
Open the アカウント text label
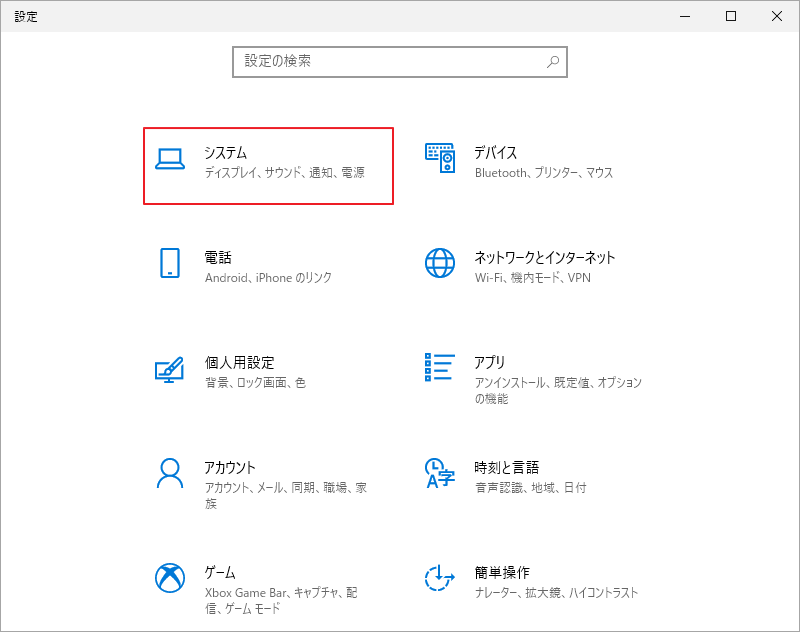click(230, 467)
